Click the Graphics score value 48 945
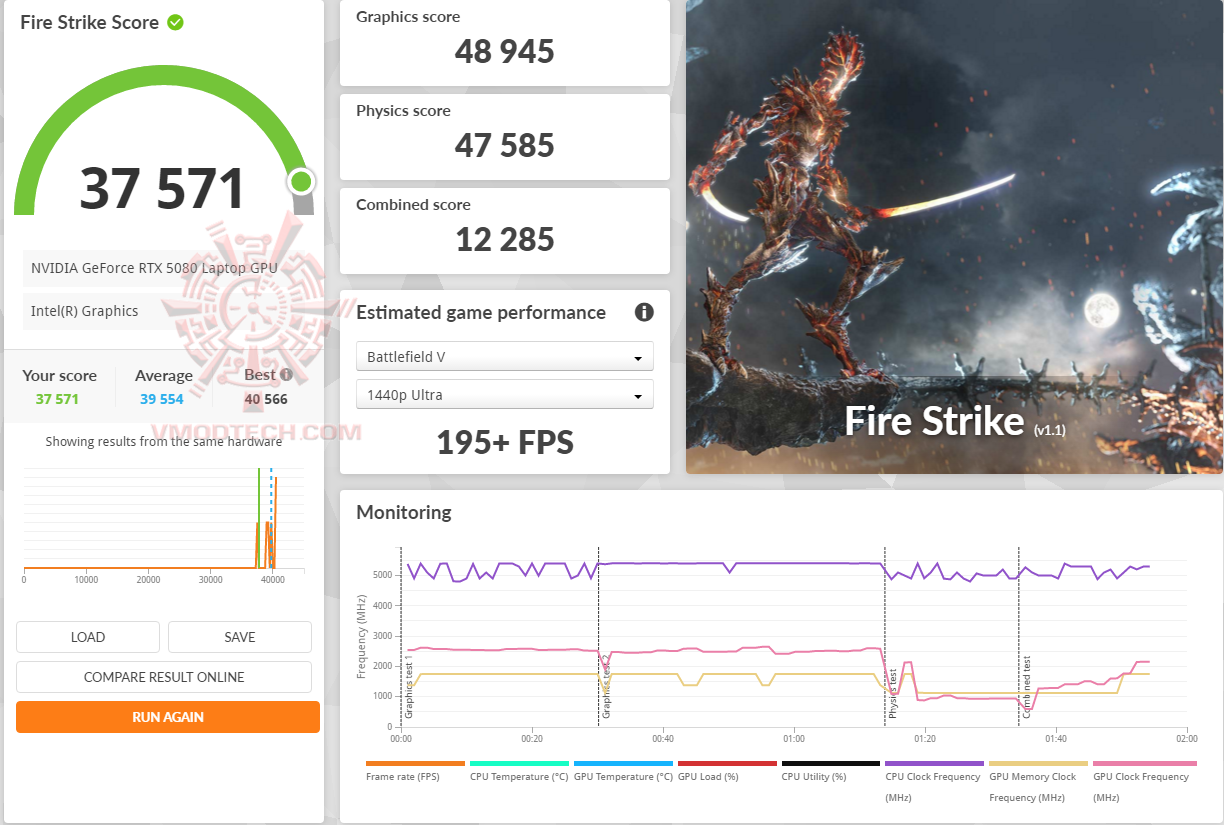1224x825 pixels. [505, 51]
